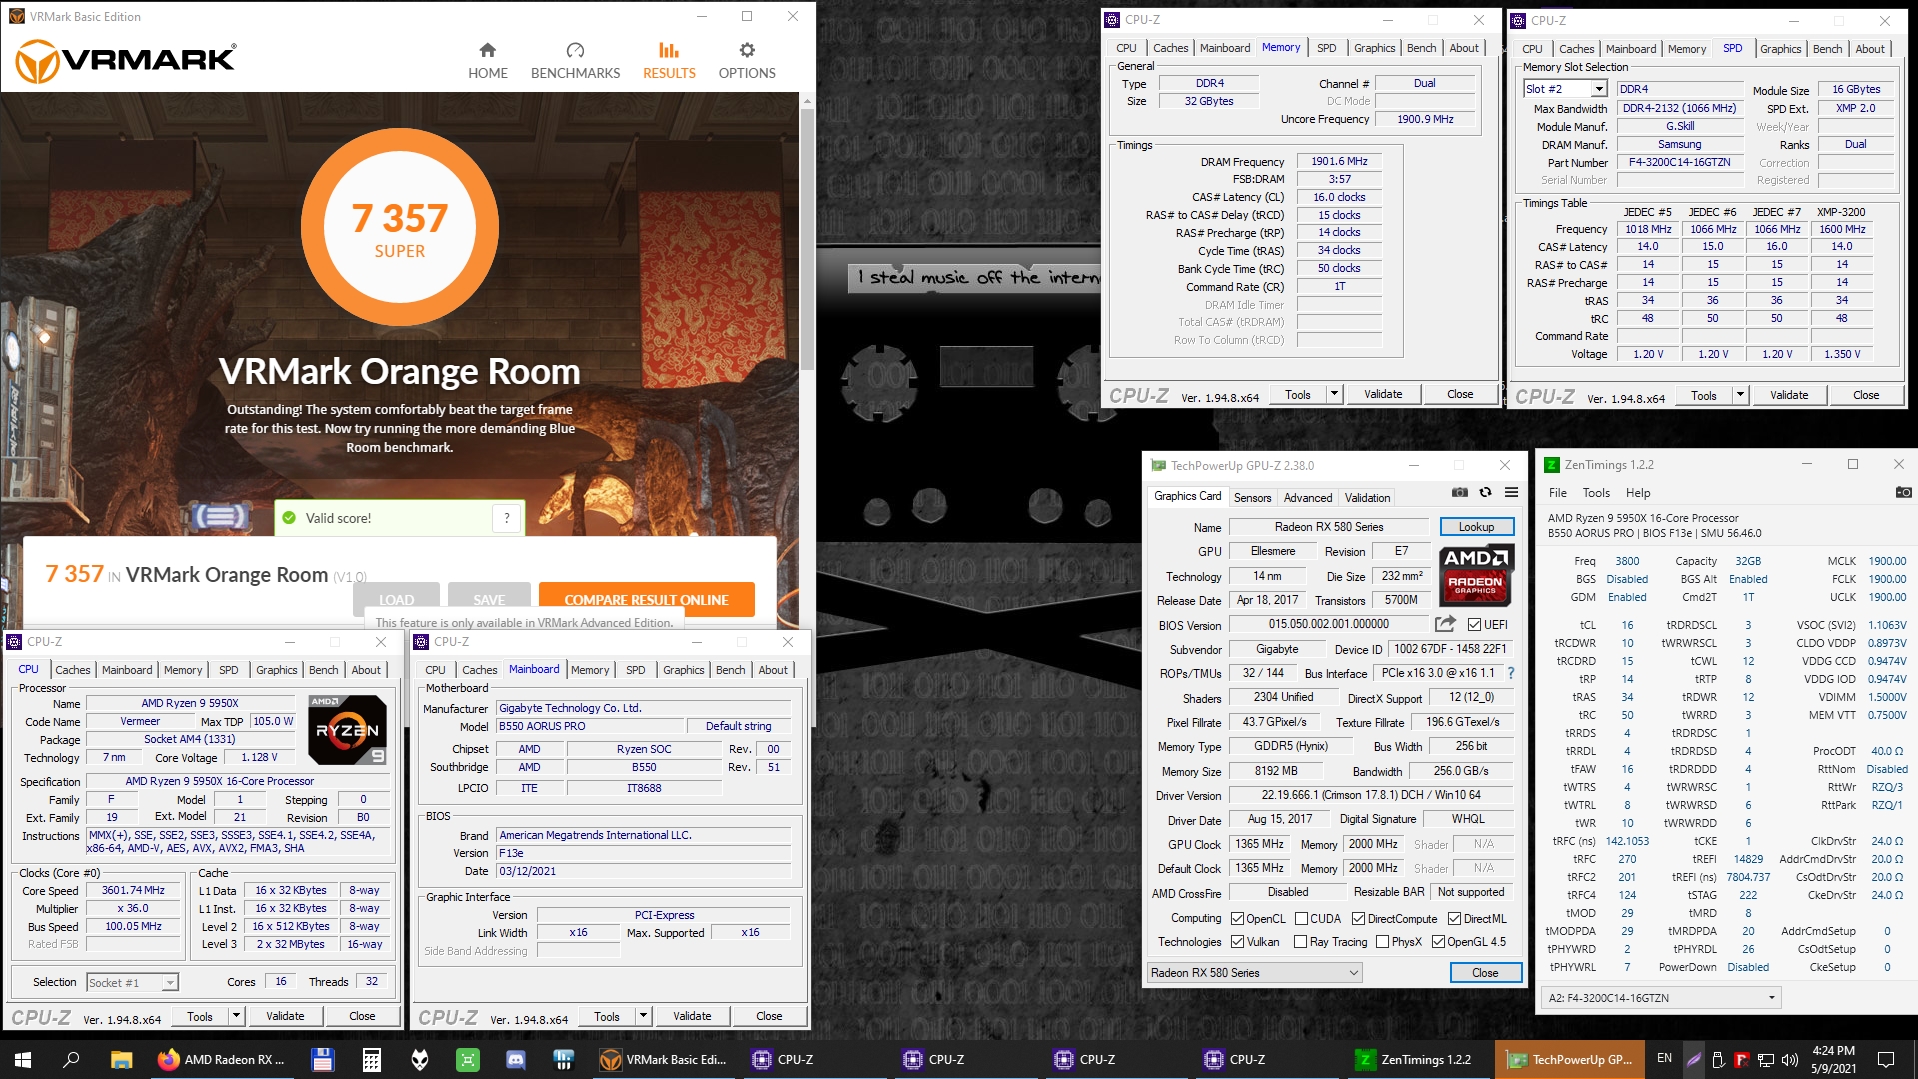This screenshot has height=1079, width=1918.
Task: Open VRMark OPTIONS gear icon
Action: pos(747,50)
